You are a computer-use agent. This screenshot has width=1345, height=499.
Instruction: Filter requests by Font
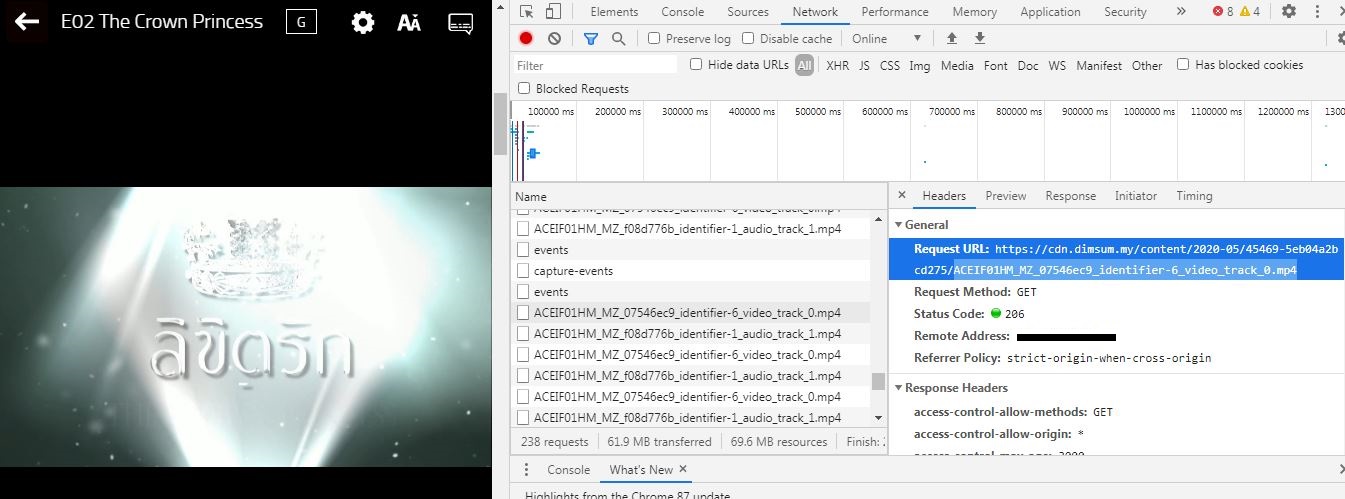pos(996,65)
